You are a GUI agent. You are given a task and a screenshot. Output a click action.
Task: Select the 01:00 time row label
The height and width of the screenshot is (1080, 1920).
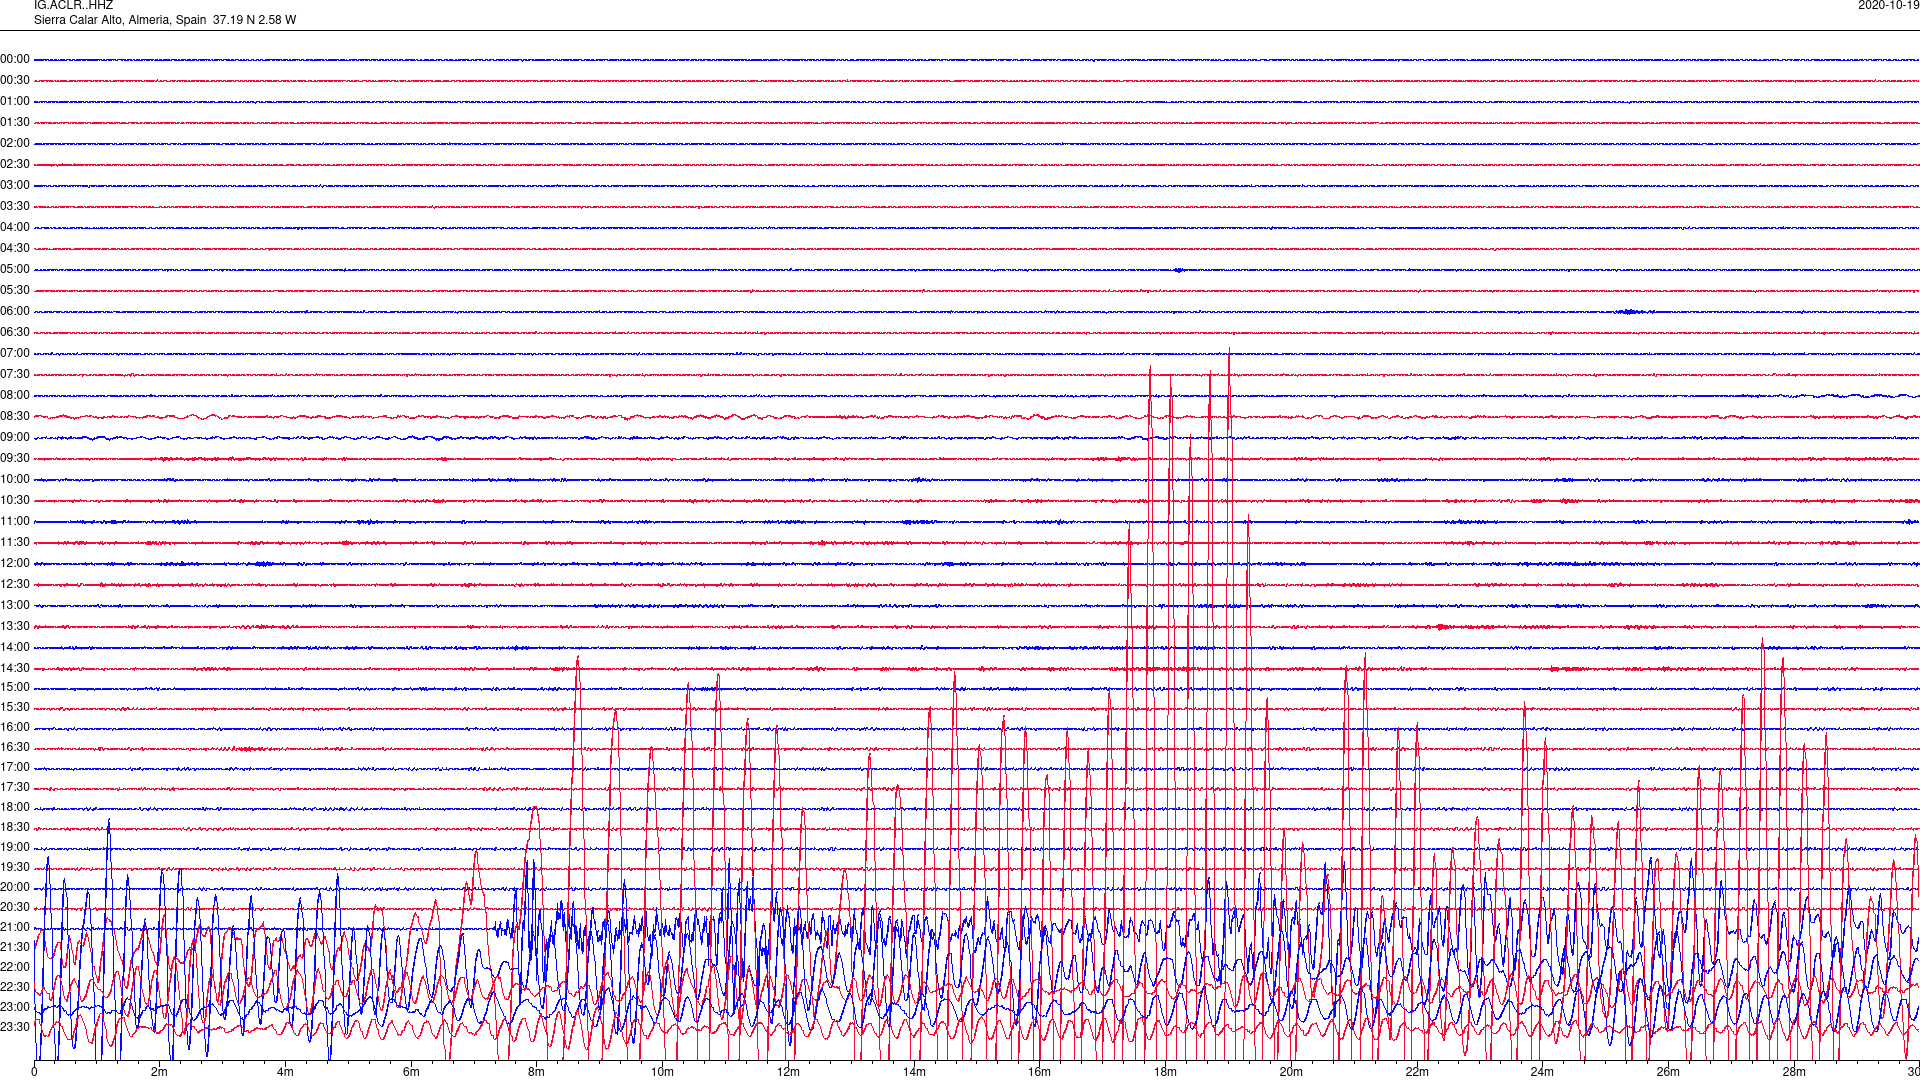[x=15, y=101]
